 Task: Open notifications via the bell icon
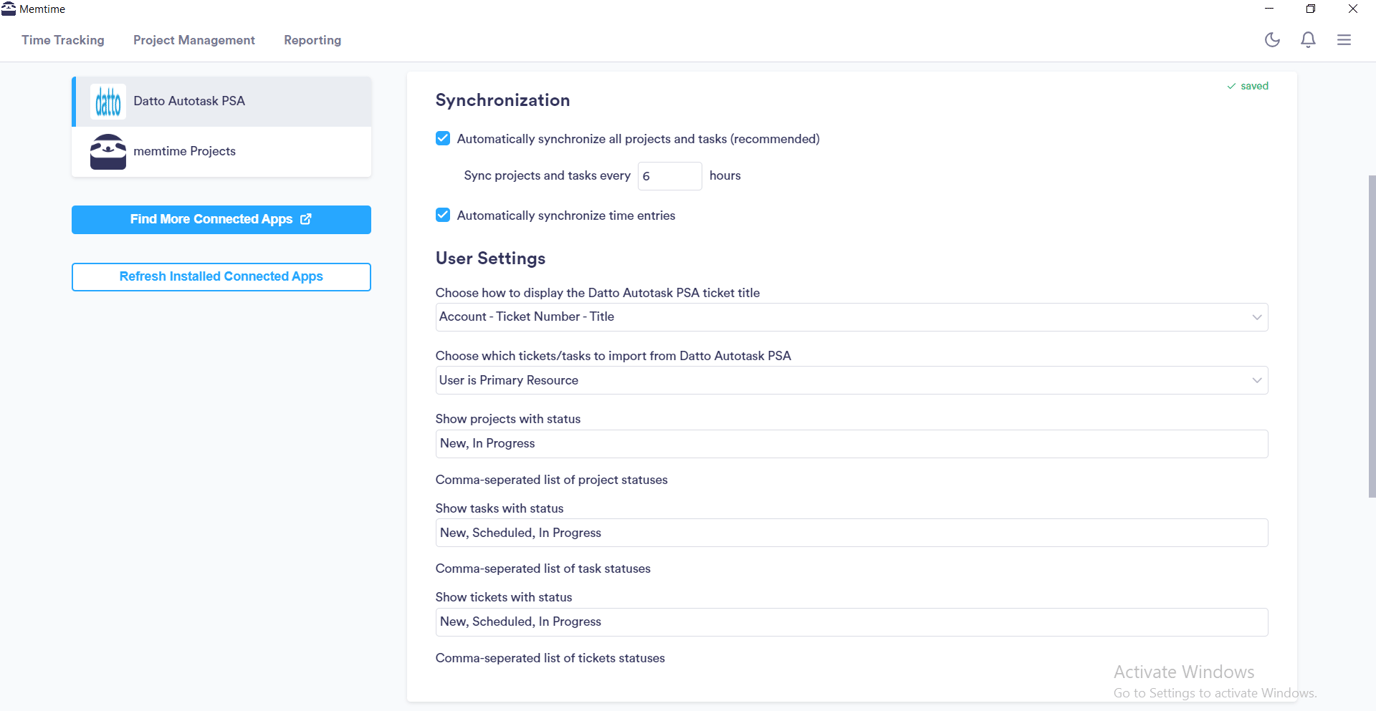coord(1308,40)
